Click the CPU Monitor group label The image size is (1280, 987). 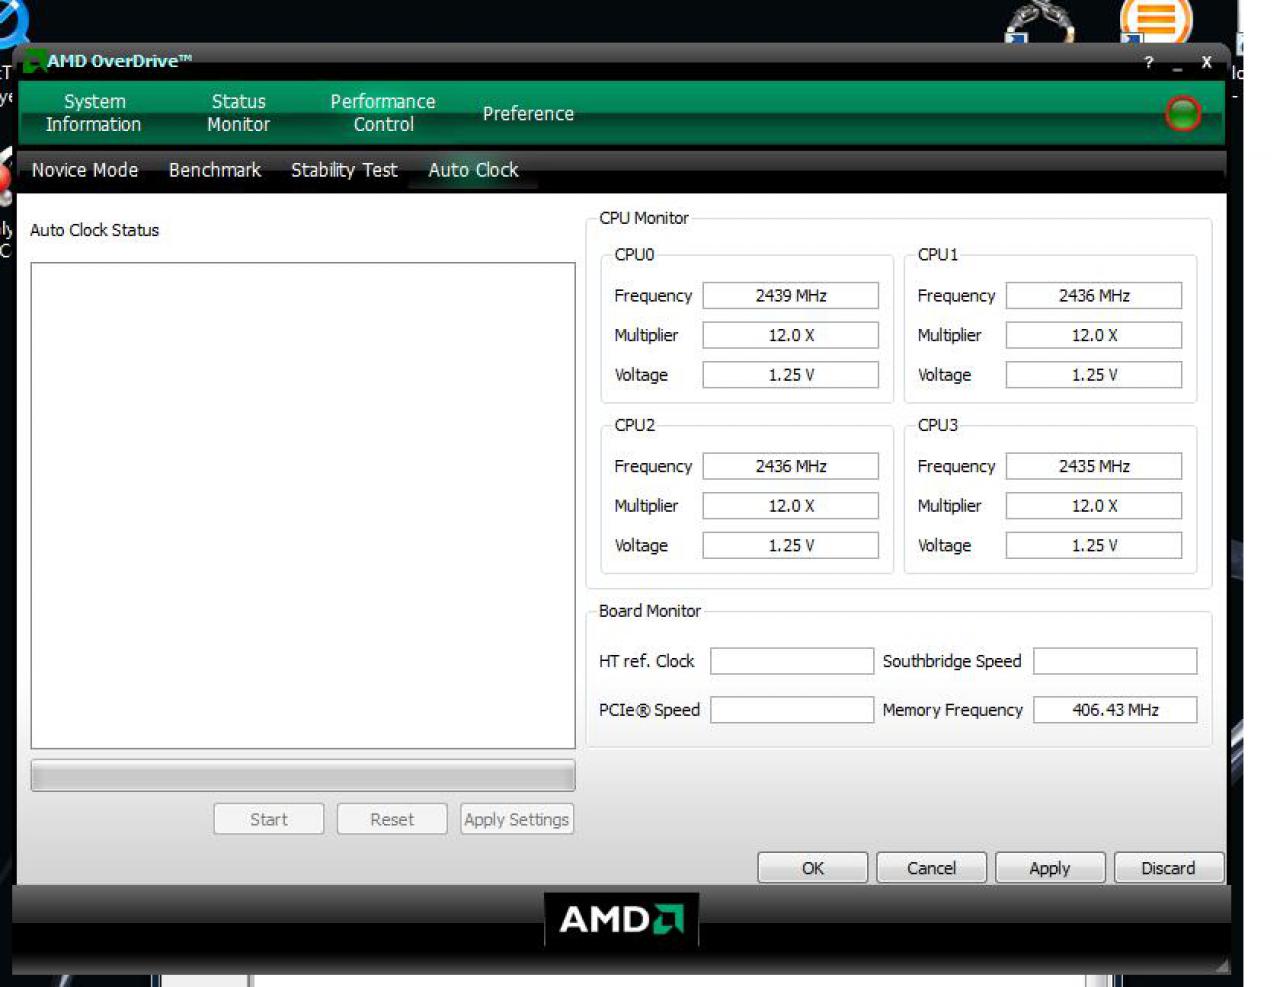pos(644,218)
